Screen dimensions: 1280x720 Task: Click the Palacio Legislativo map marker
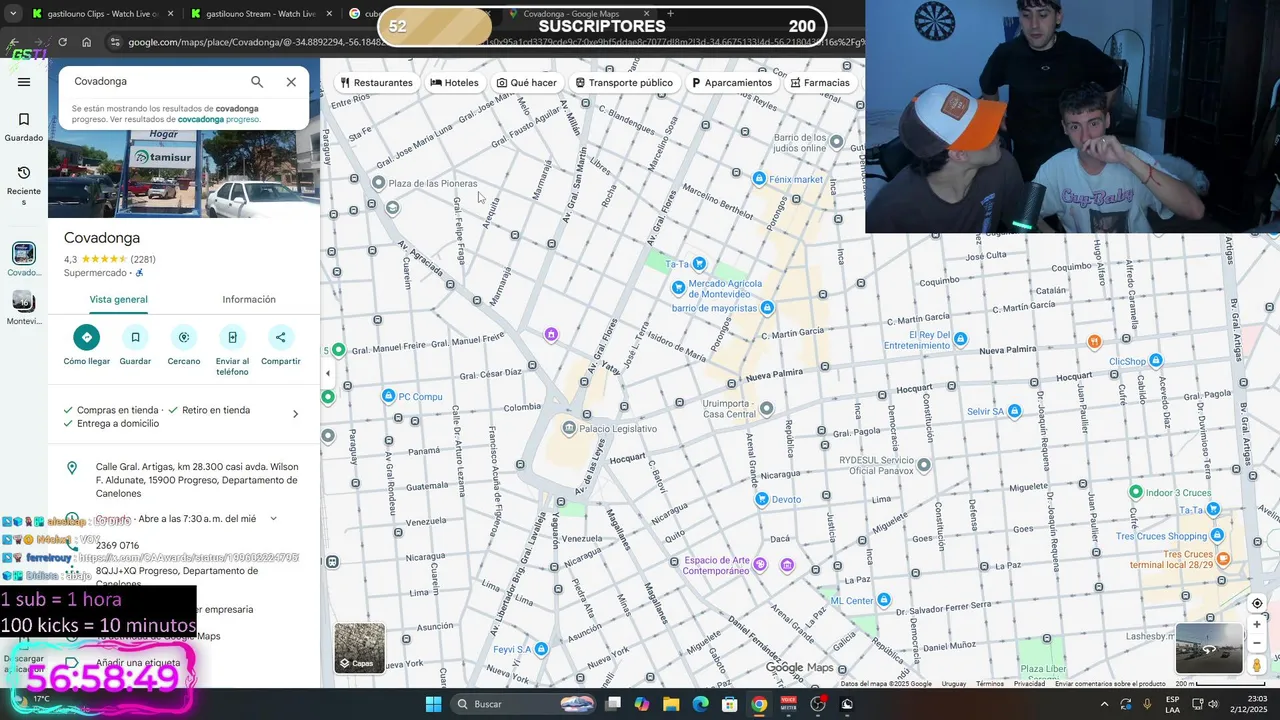(569, 429)
